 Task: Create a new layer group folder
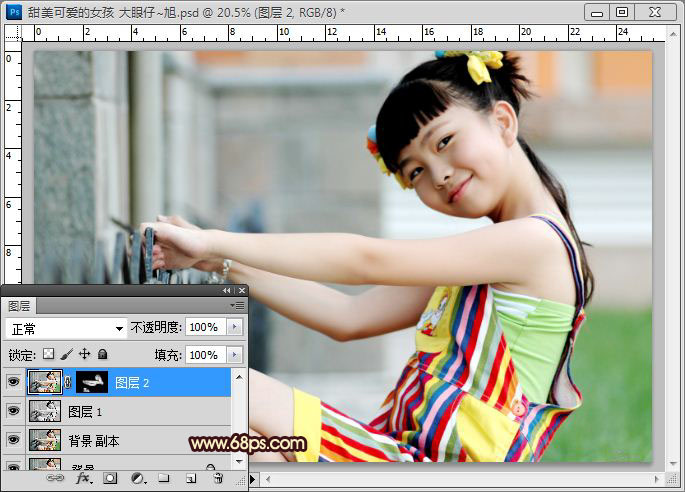[x=163, y=479]
